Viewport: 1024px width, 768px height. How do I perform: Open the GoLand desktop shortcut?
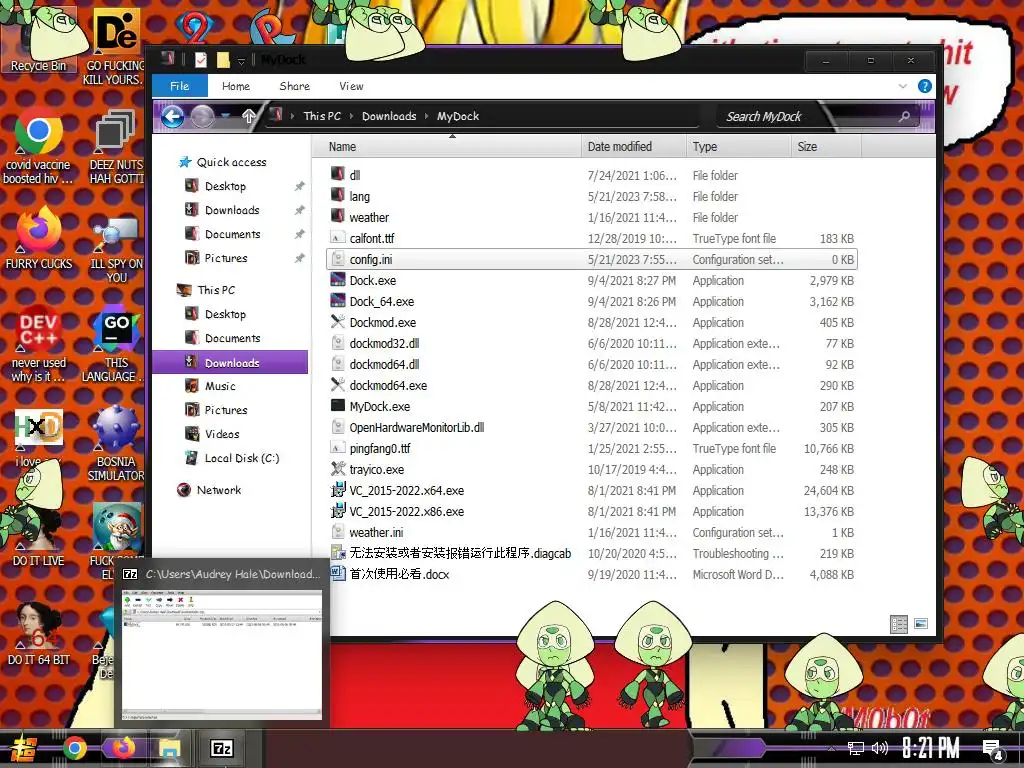tap(116, 344)
